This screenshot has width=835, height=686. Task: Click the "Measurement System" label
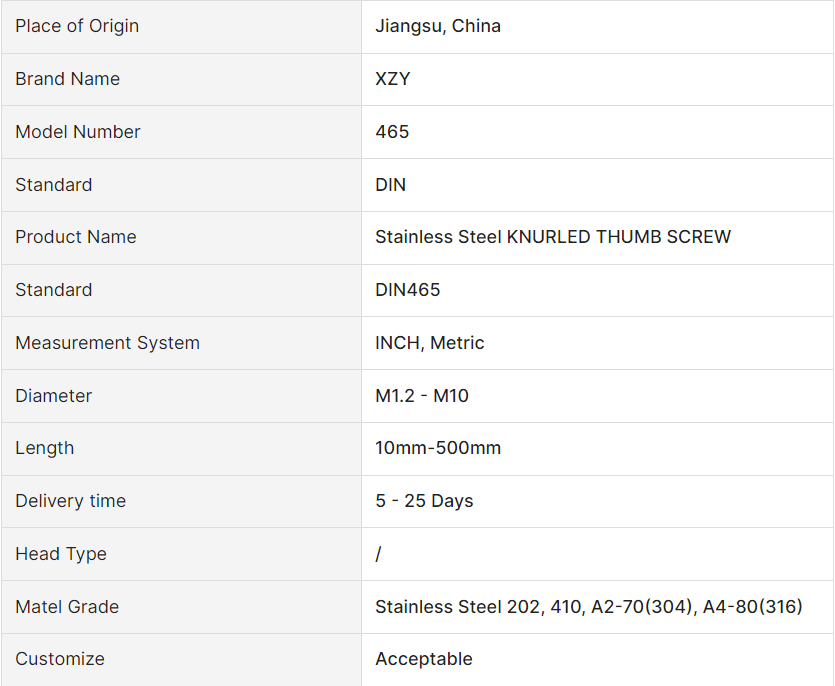(107, 343)
